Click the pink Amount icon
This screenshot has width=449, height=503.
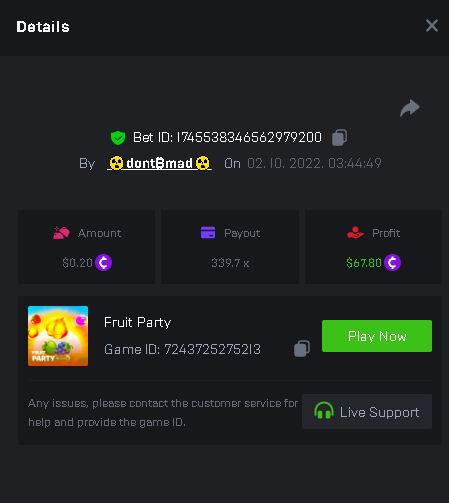coord(61,233)
